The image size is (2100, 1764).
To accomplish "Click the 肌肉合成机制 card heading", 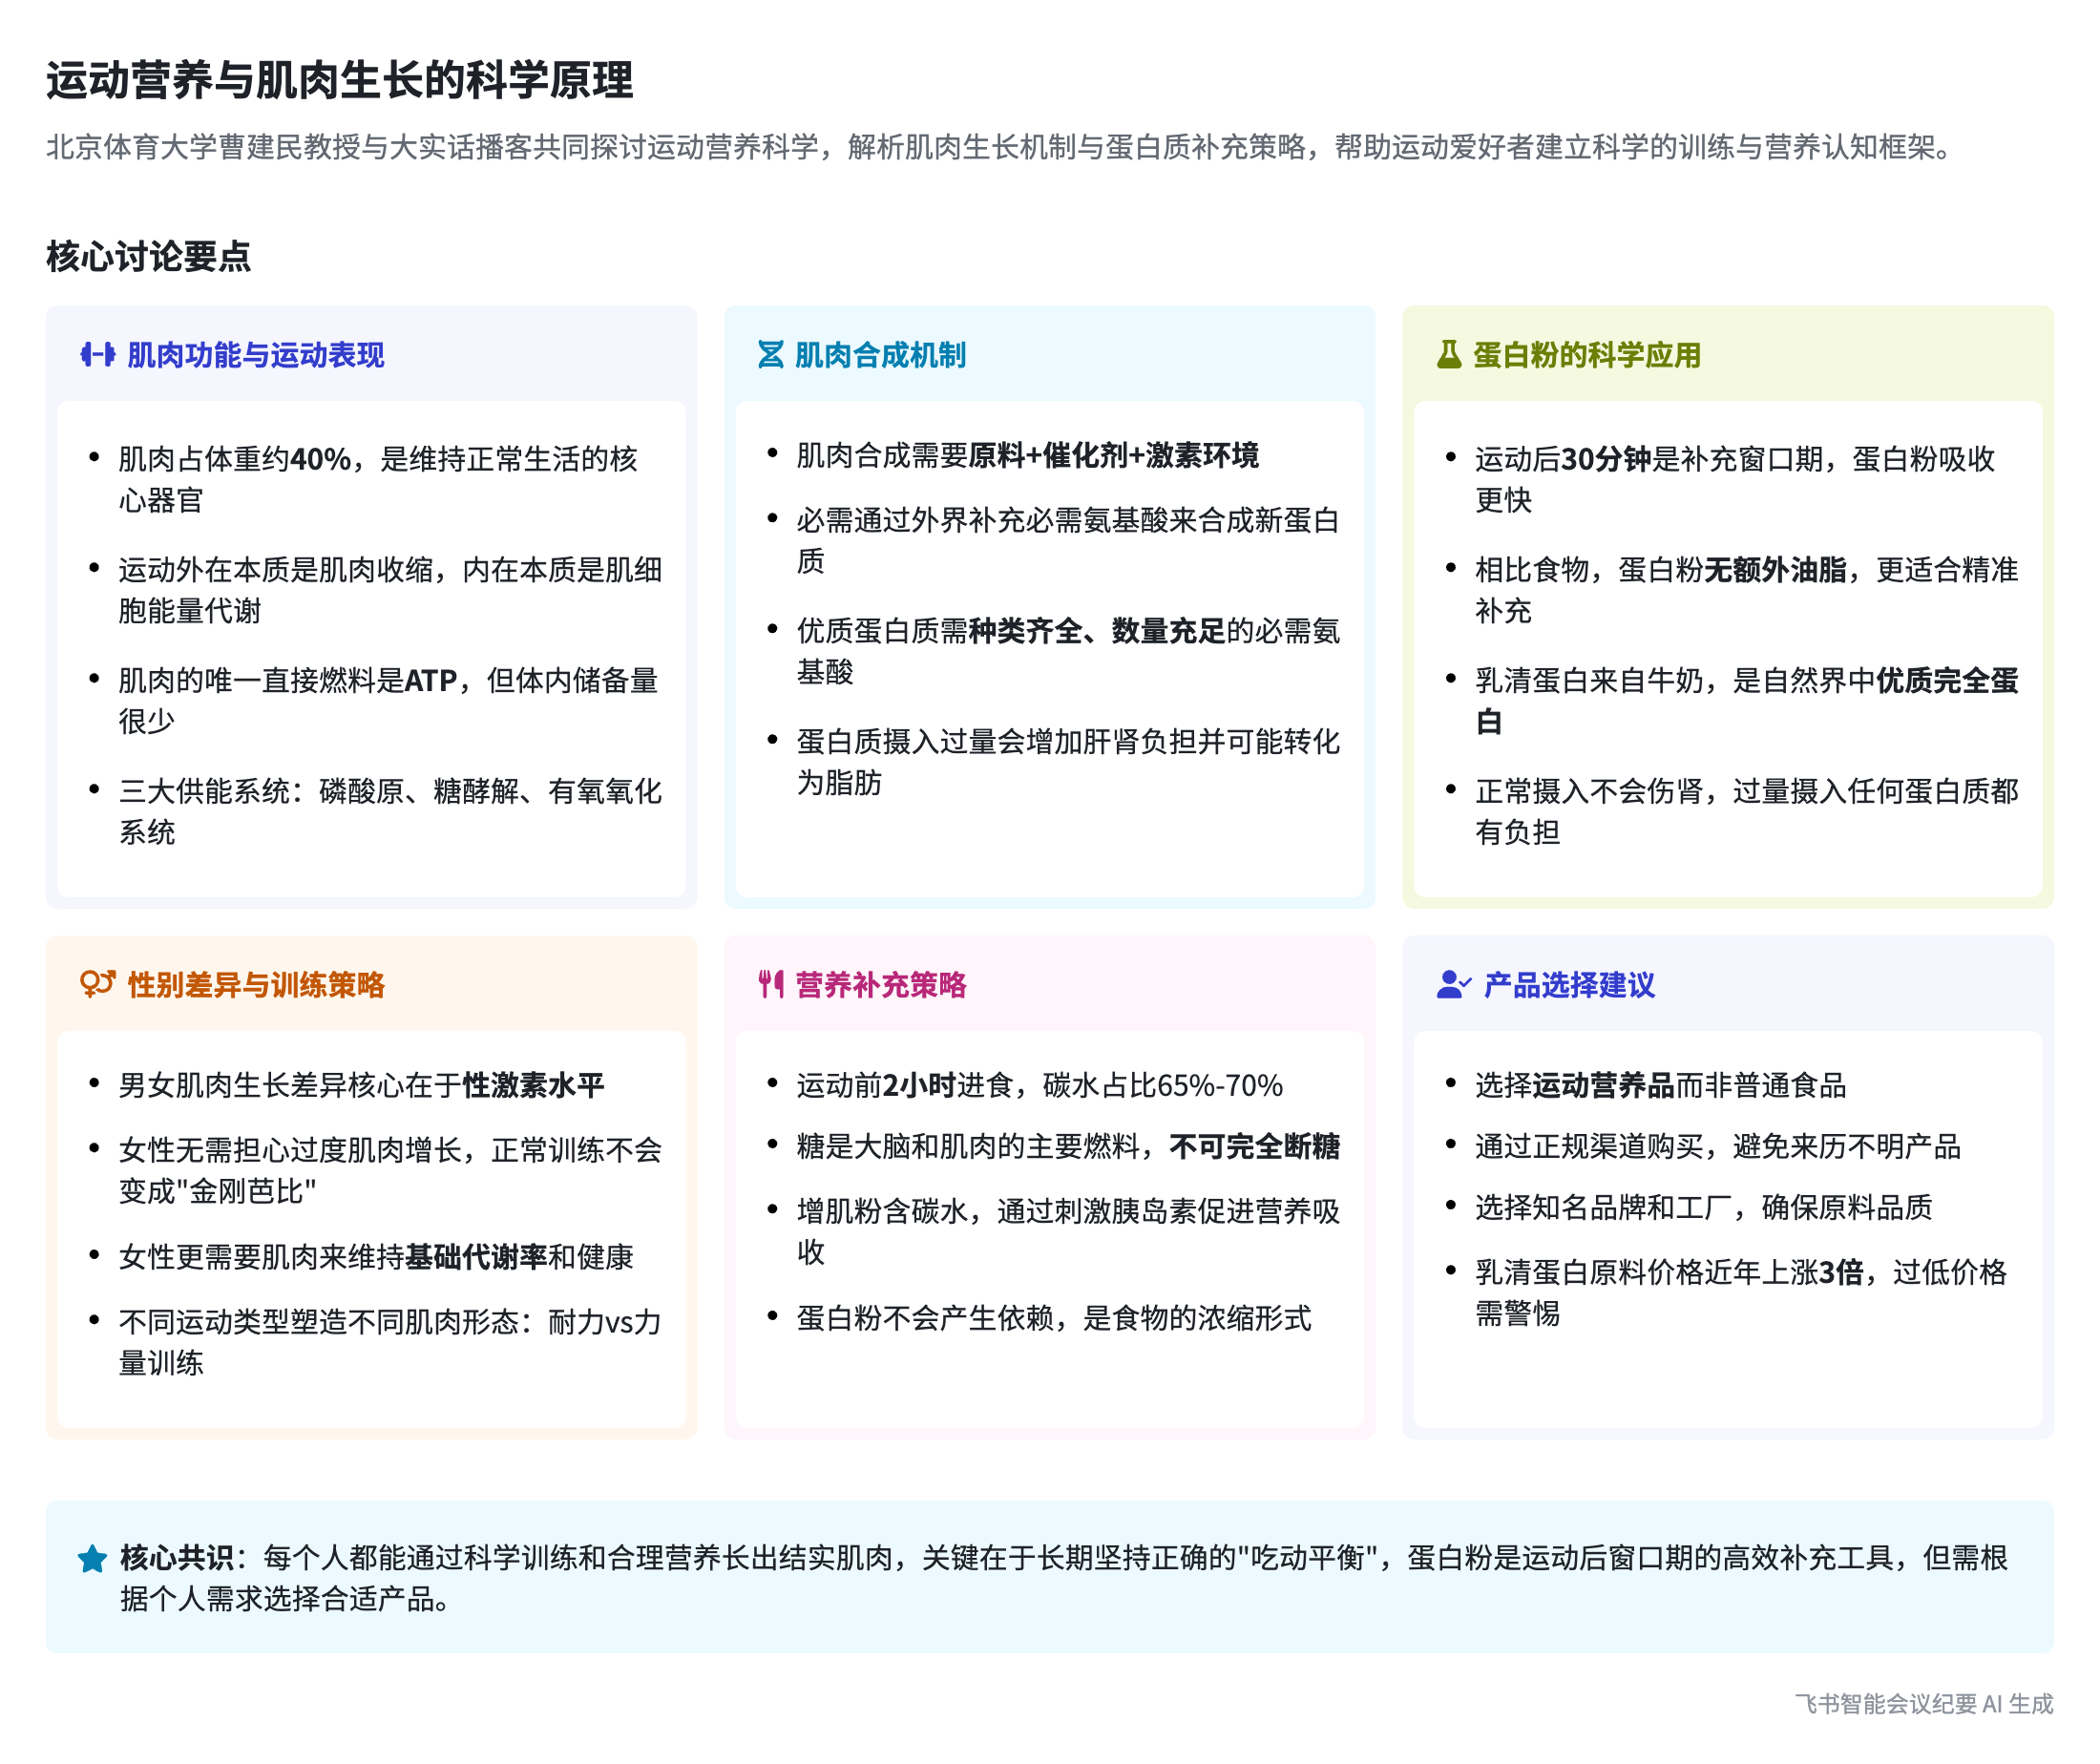I will pos(880,355).
